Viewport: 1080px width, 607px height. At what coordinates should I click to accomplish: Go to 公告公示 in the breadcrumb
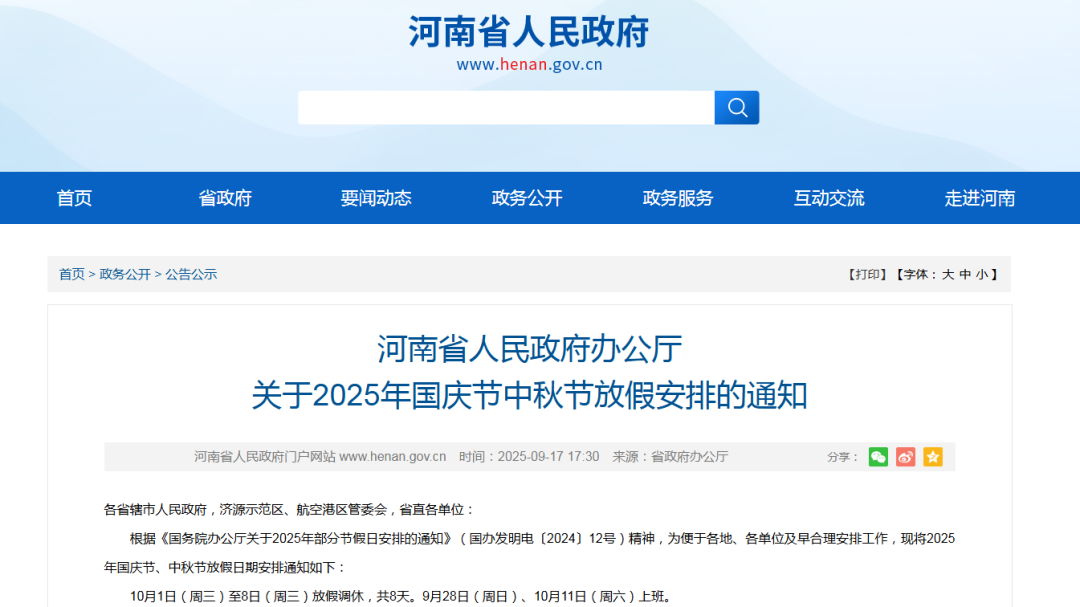pos(191,274)
